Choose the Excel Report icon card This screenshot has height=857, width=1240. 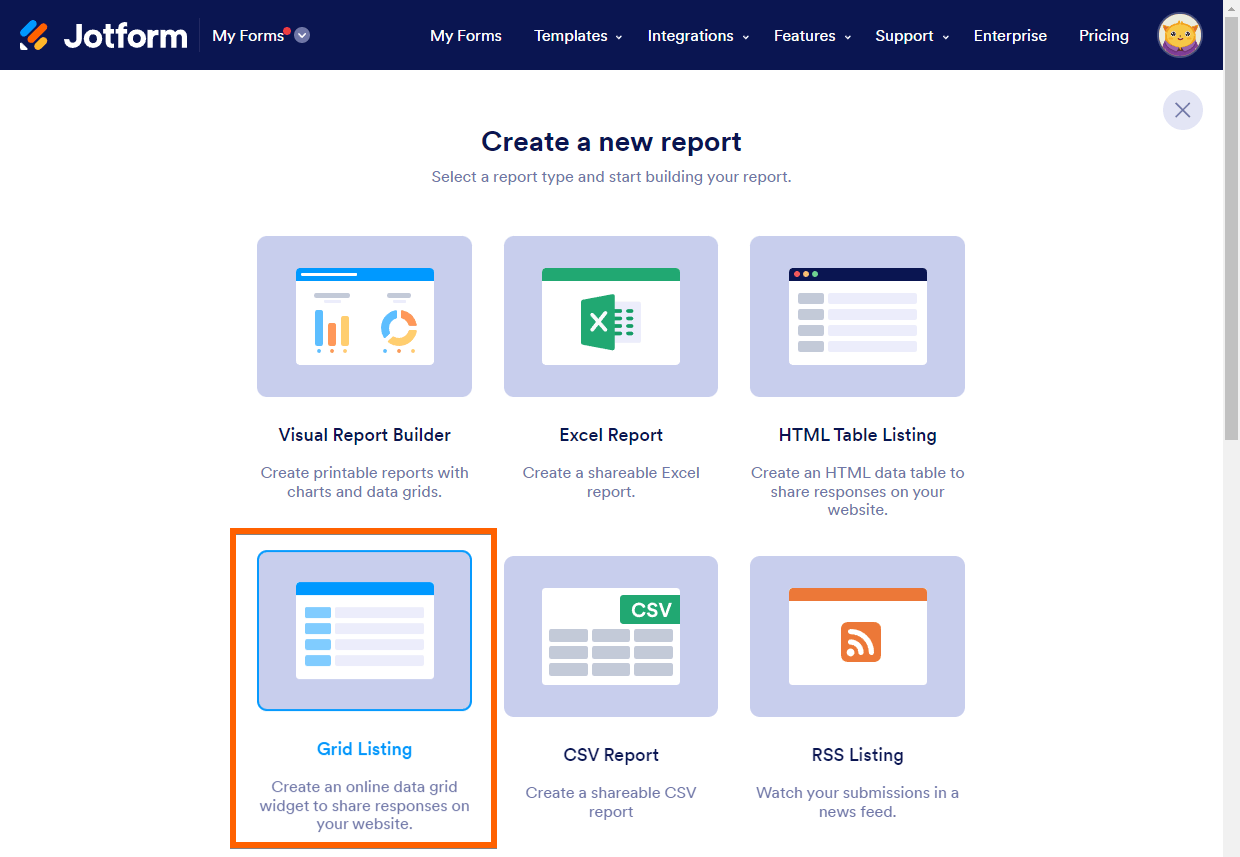(x=611, y=316)
